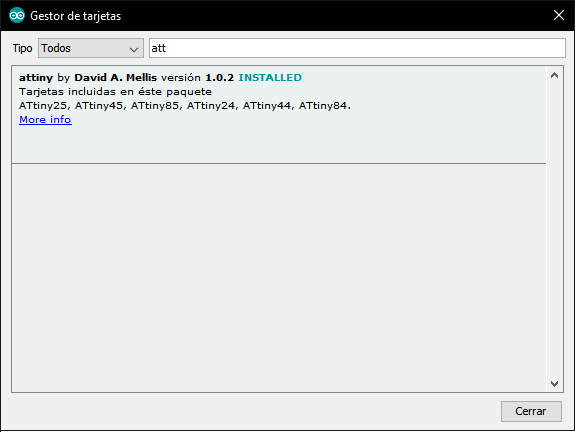Click the Arduino logo in title bar
Screen dimensions: 575x432
pyautogui.click(x=17, y=15)
